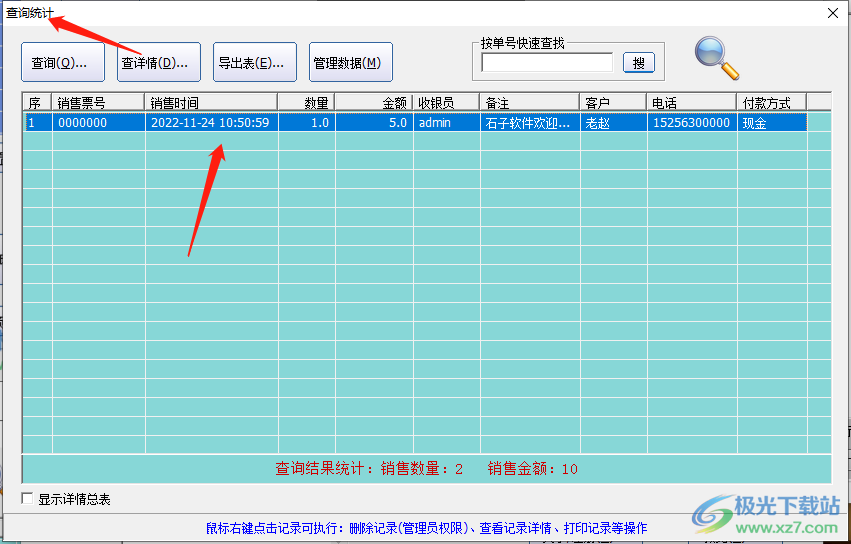Click phone number 15256300000 cell
Viewport: 851px width, 544px height.
[692, 123]
